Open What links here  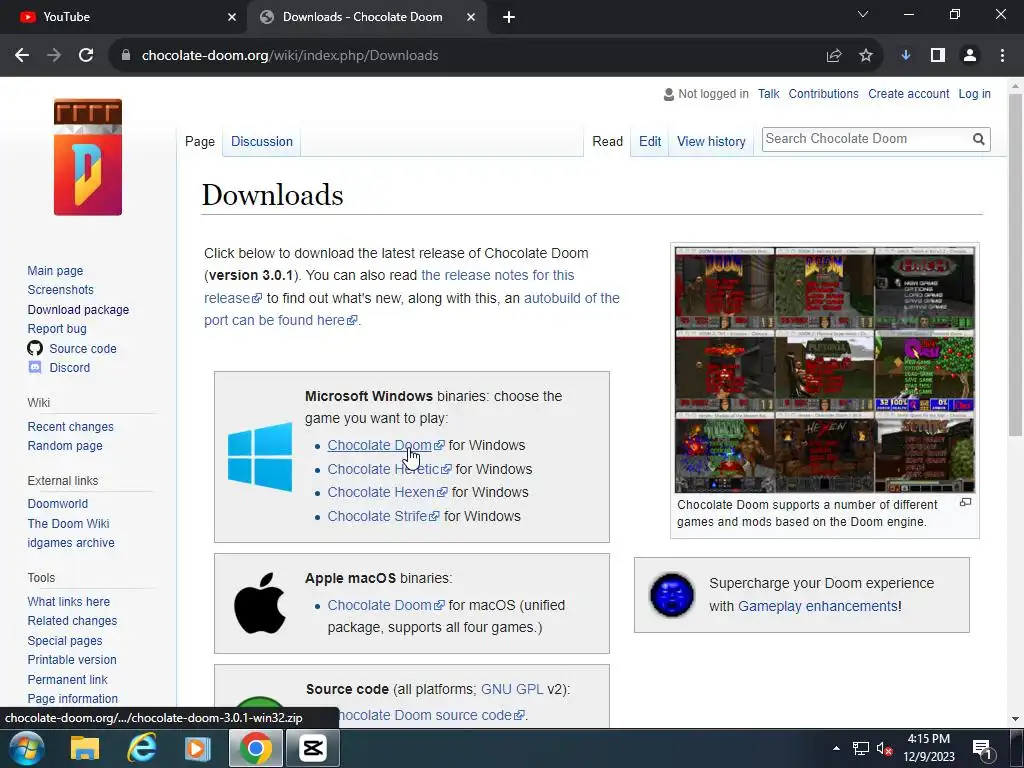point(69,601)
